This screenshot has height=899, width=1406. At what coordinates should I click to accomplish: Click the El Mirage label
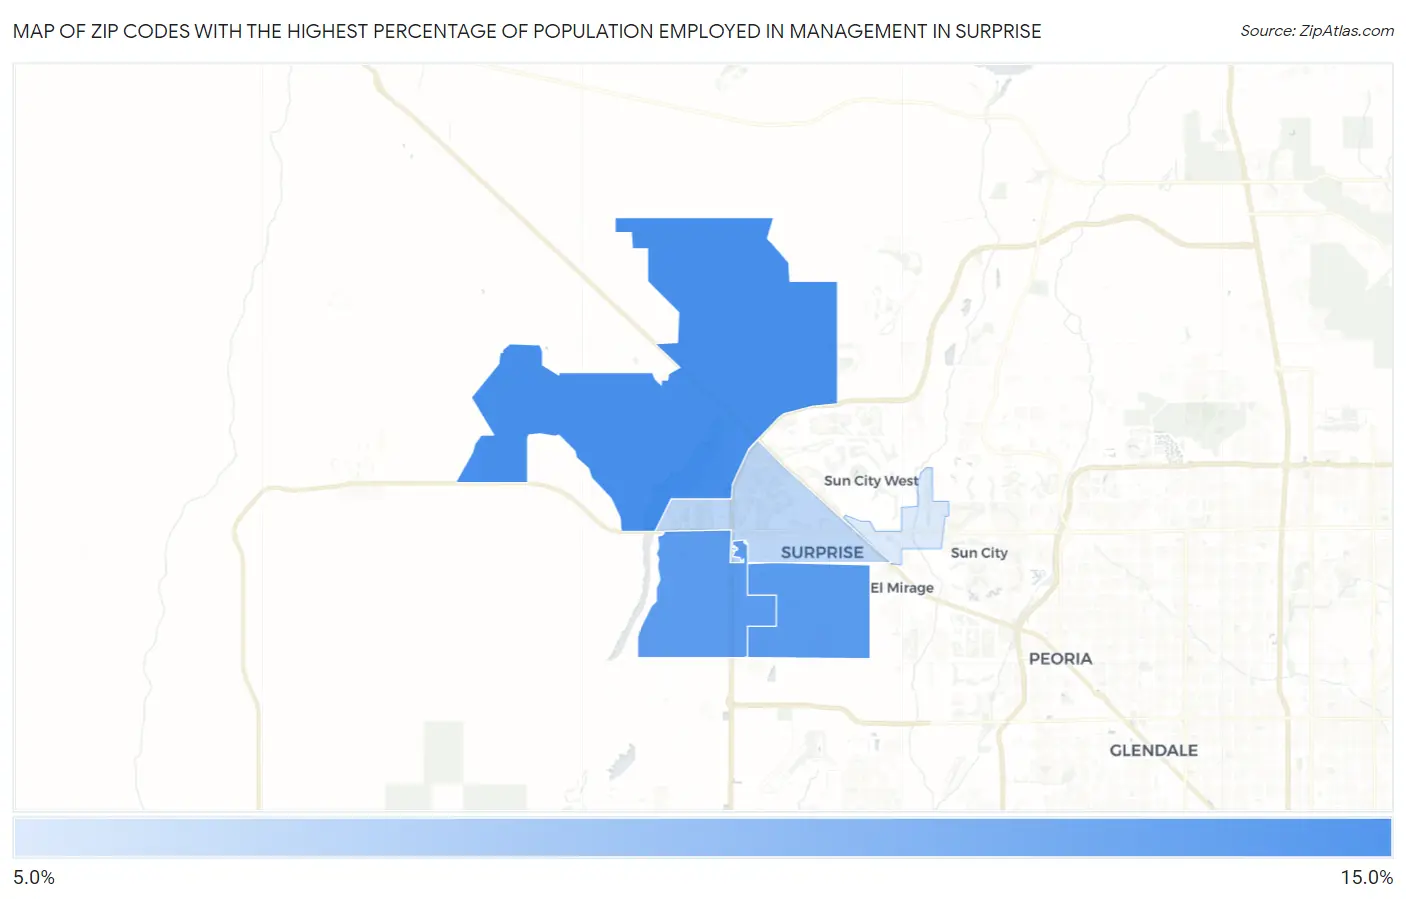coord(902,588)
